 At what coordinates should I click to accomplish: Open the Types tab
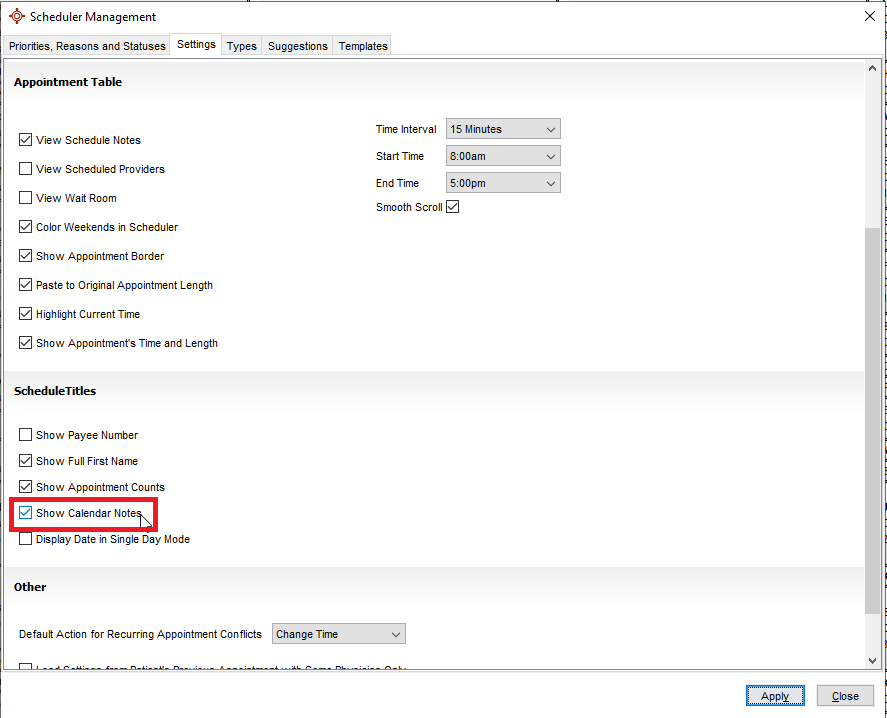241,46
